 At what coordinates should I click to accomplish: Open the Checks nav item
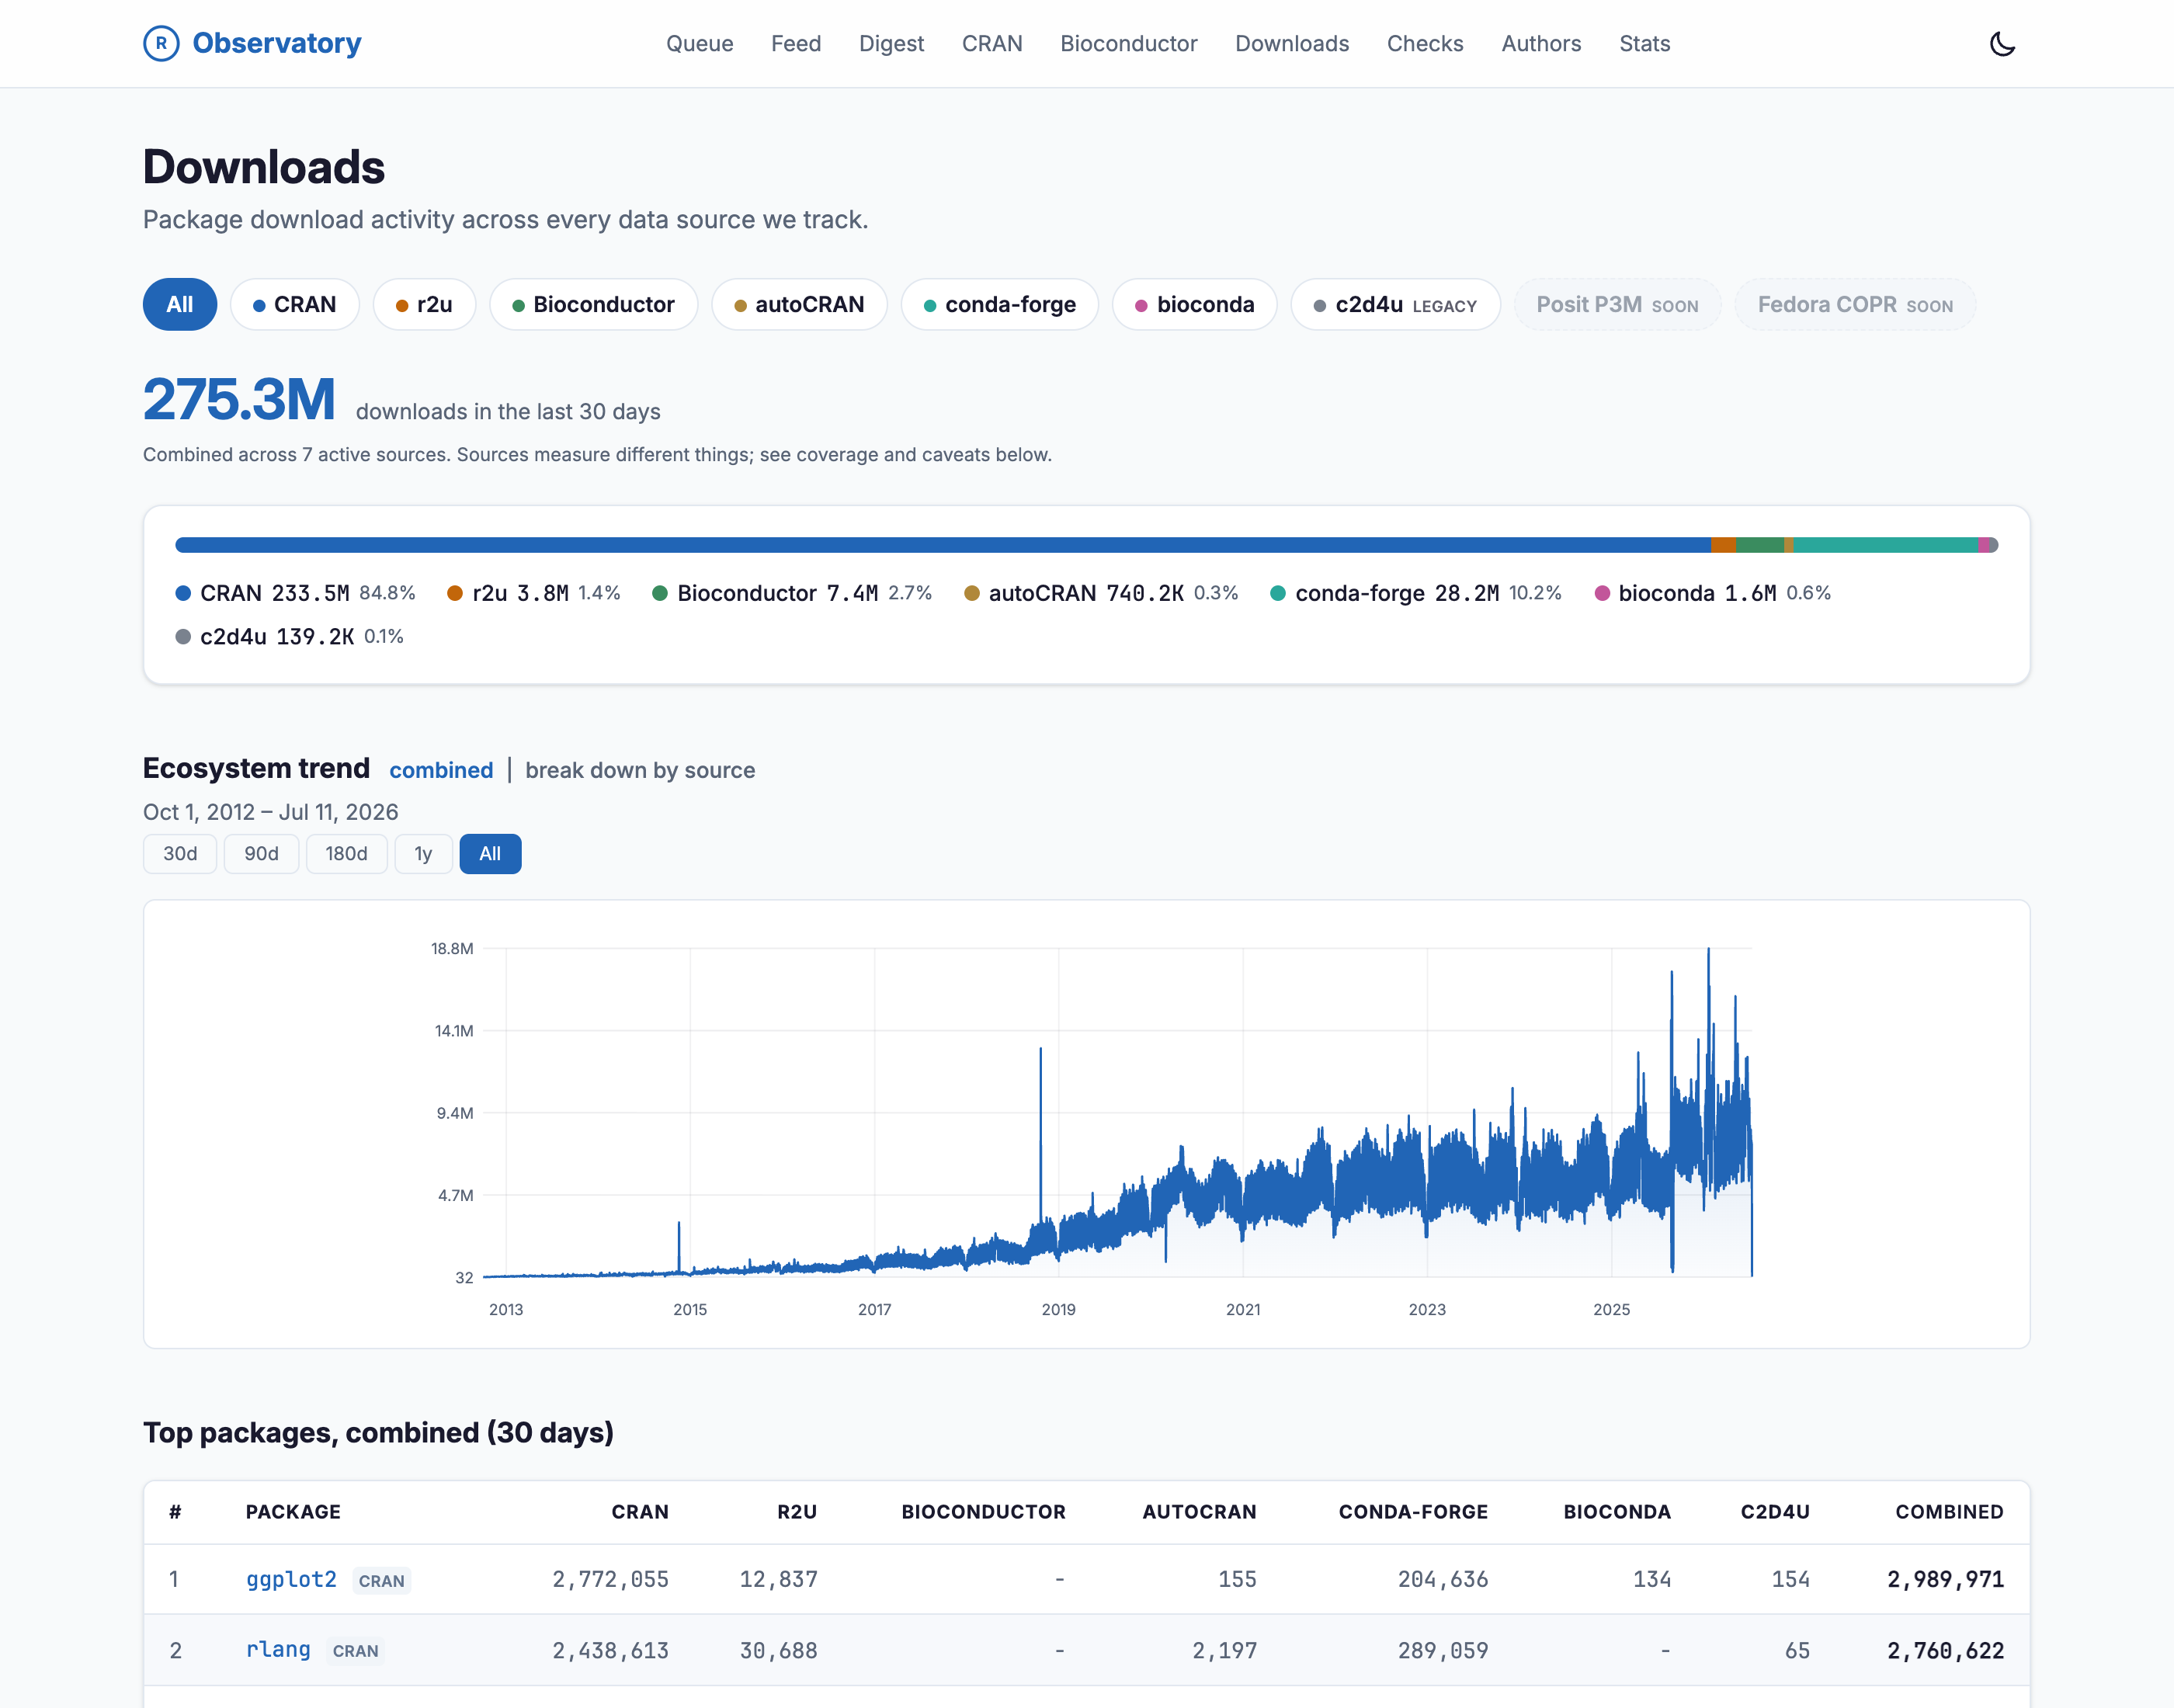tap(1425, 44)
